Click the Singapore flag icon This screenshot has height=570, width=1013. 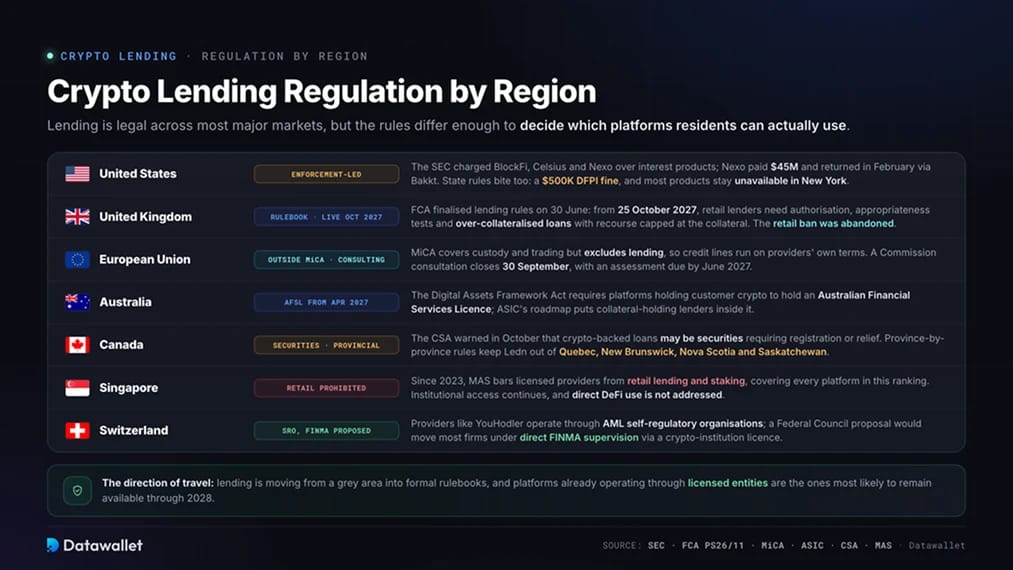tap(78, 388)
